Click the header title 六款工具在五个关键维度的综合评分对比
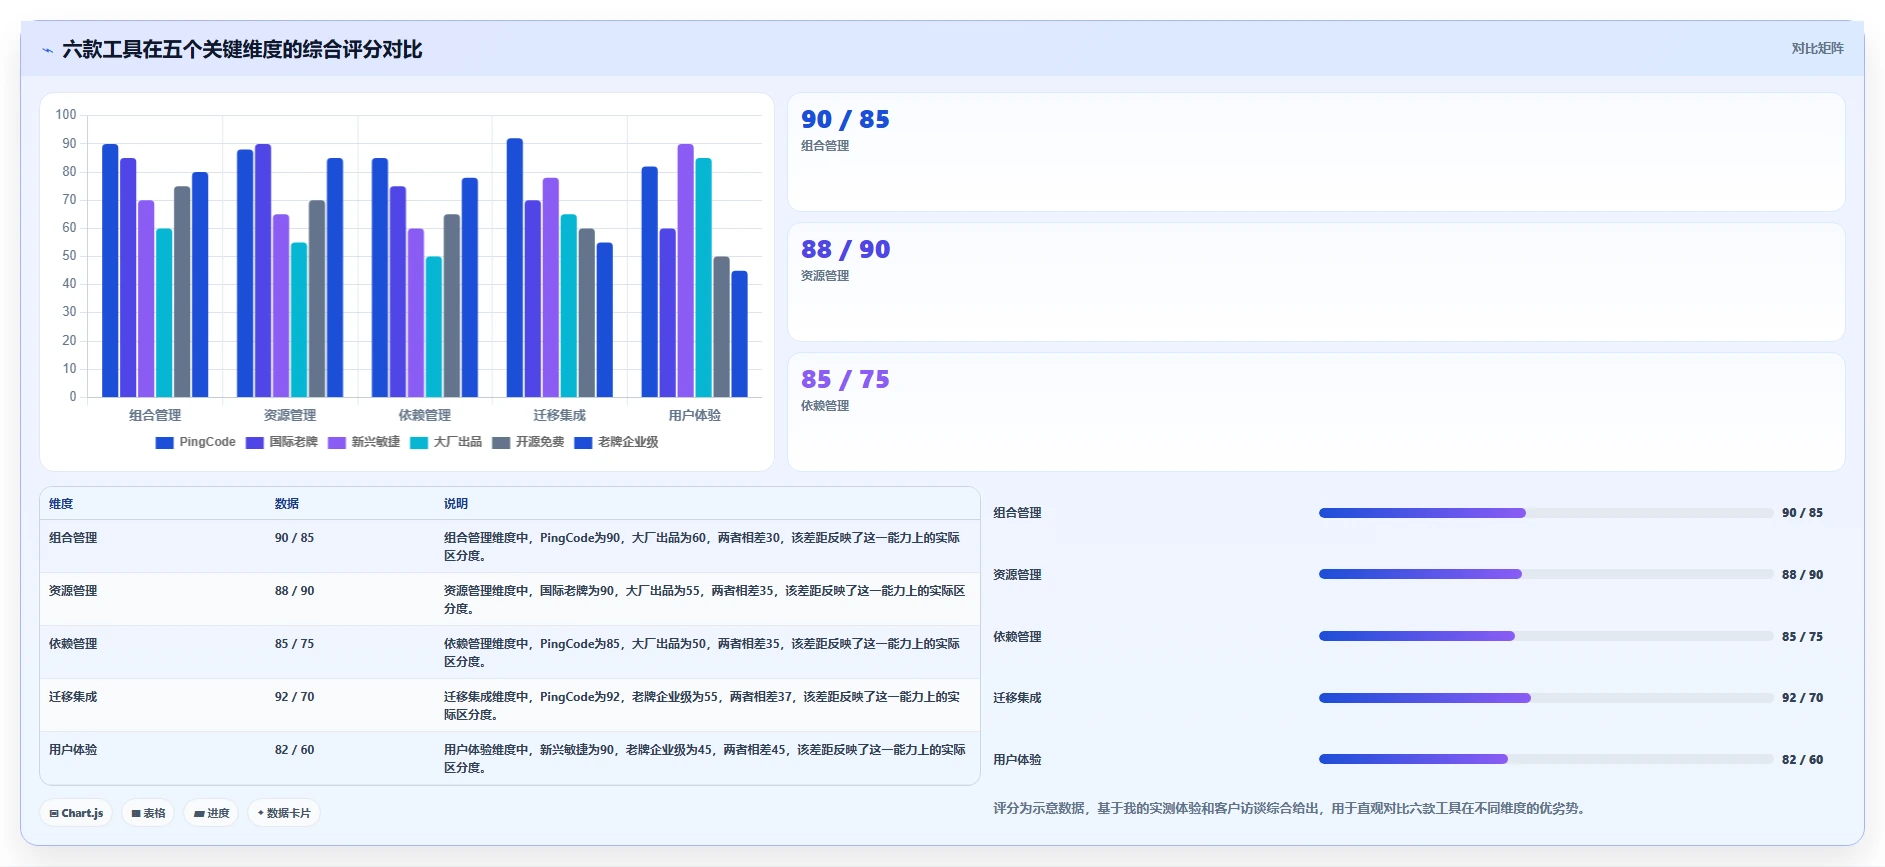 pos(242,50)
